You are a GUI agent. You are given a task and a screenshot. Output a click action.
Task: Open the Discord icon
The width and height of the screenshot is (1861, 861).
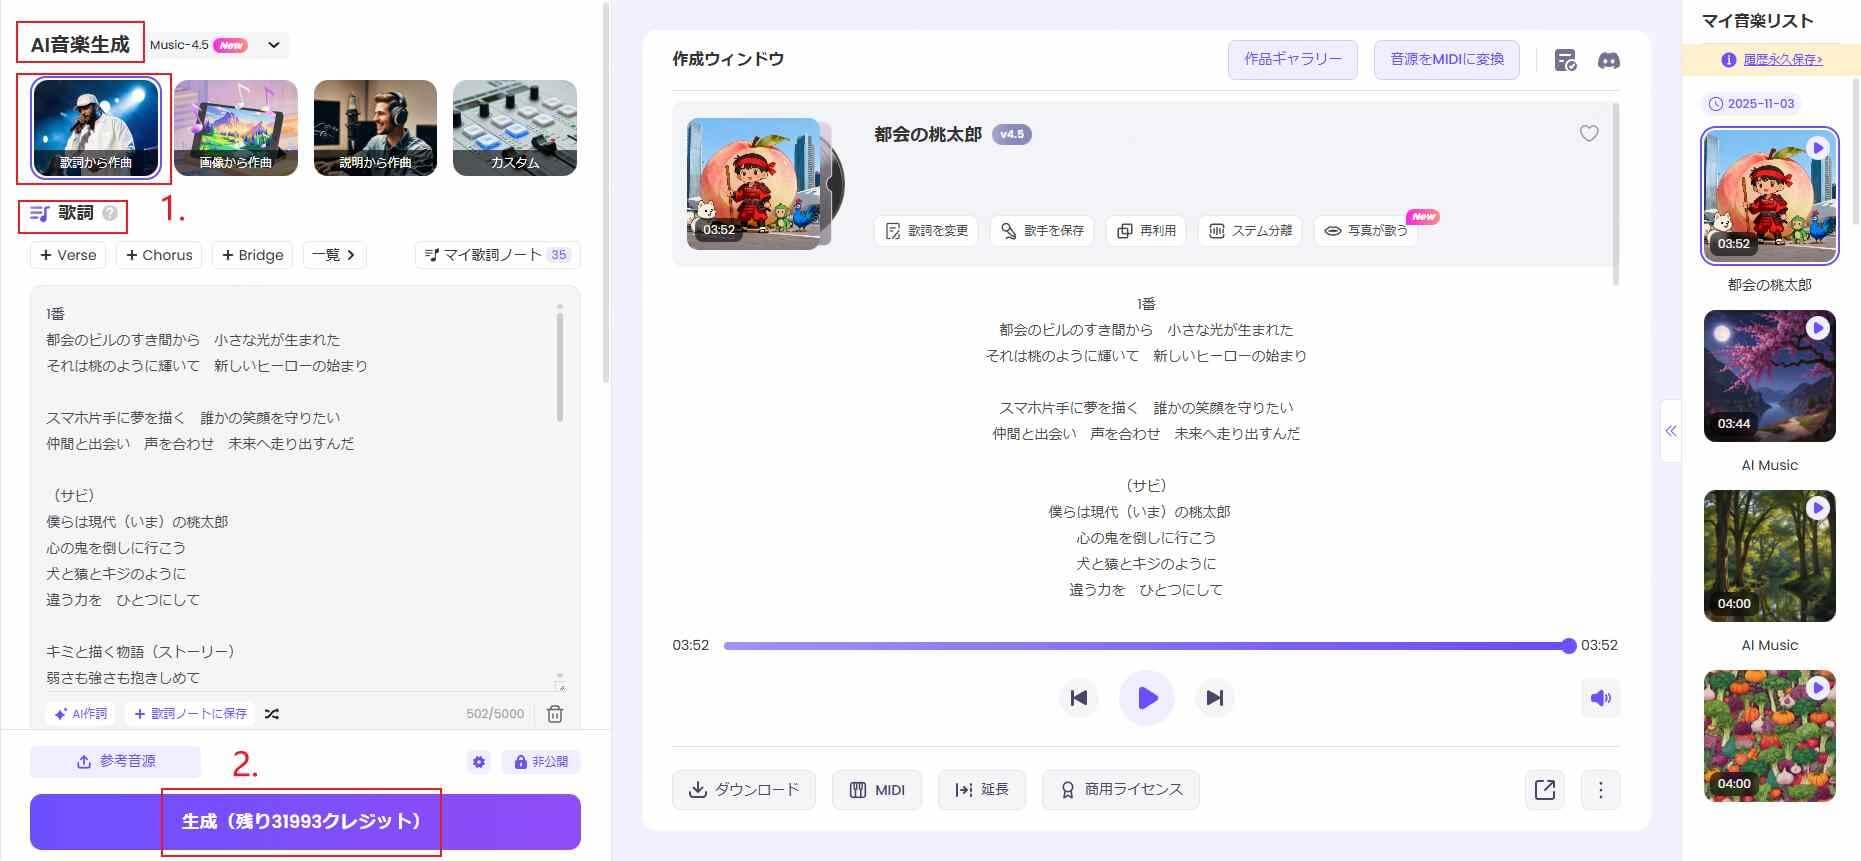1608,61
